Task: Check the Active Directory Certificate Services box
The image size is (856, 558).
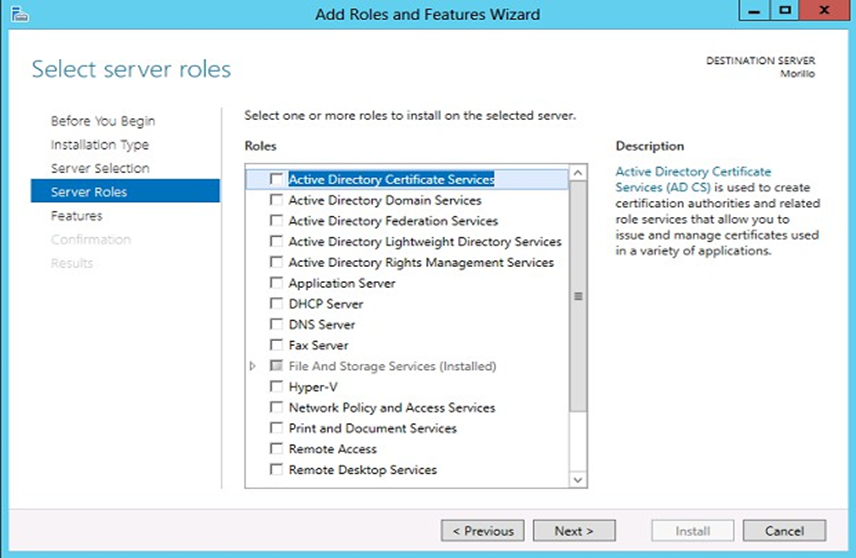Action: [277, 180]
